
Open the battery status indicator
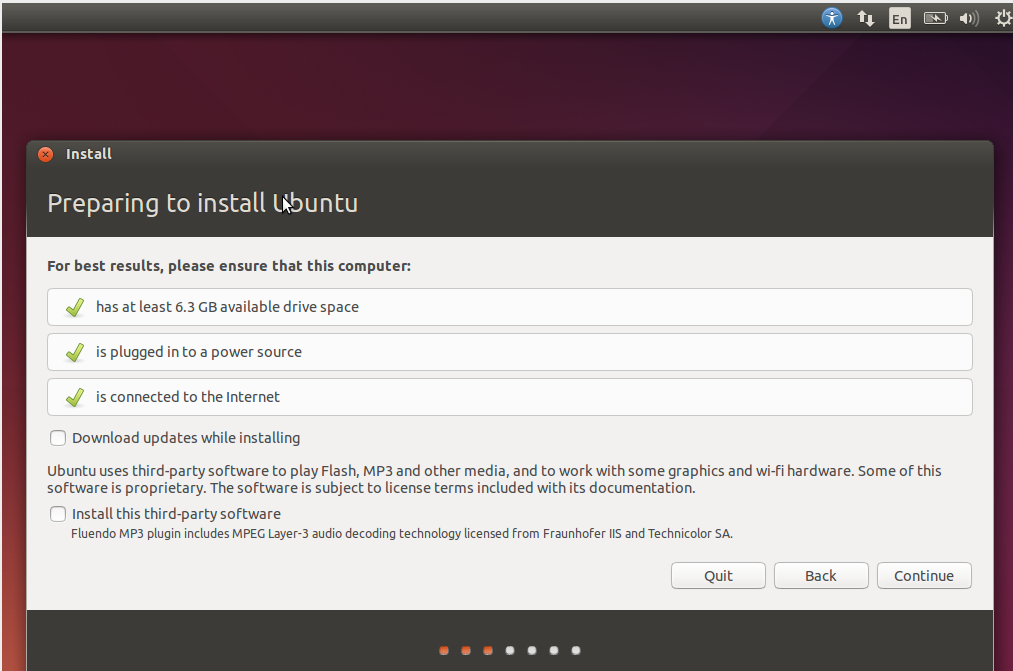point(935,18)
